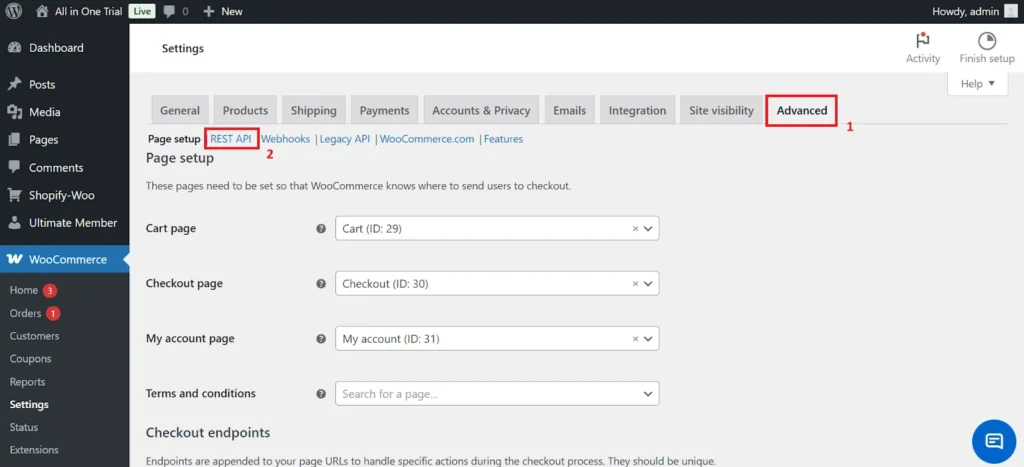Click the Cart page help question icon
1024x467 pixels.
click(x=321, y=229)
